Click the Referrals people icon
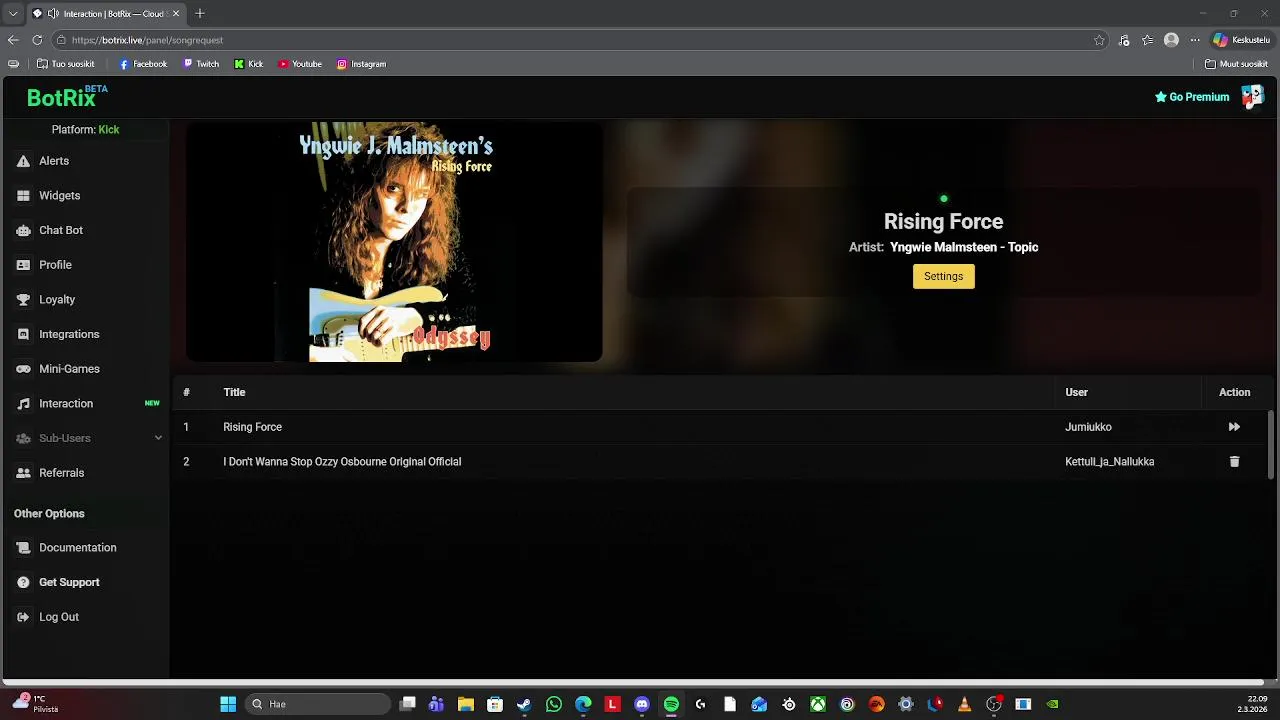This screenshot has width=1280, height=720. click(23, 473)
